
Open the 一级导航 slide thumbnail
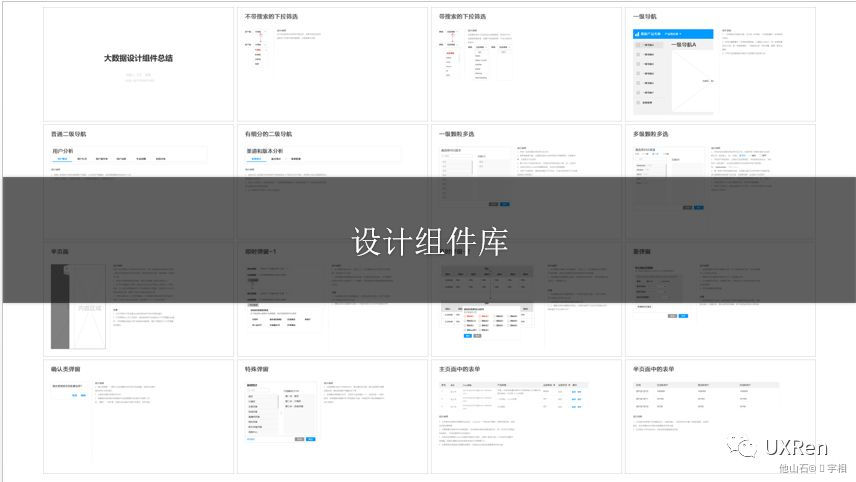tap(720, 64)
